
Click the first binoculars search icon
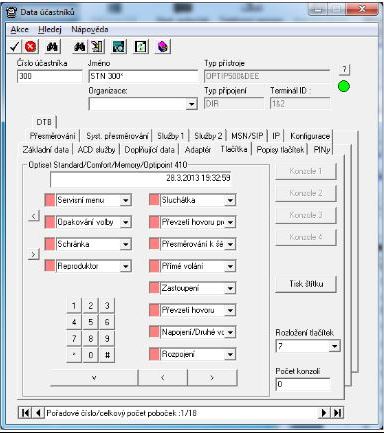[x=52, y=47]
